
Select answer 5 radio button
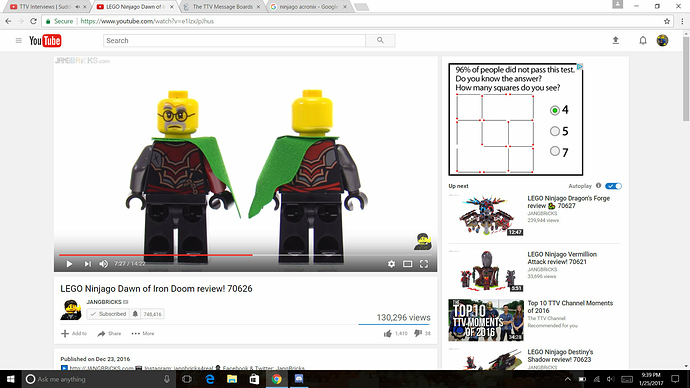click(x=554, y=131)
